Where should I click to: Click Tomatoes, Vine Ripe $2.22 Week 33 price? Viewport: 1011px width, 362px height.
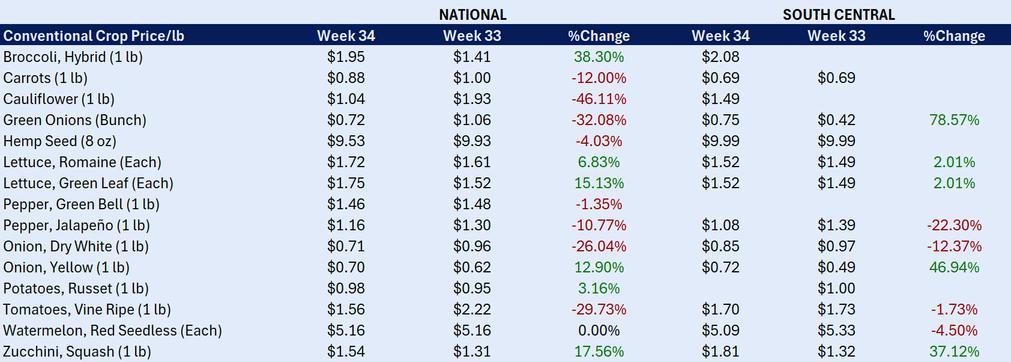471,309
